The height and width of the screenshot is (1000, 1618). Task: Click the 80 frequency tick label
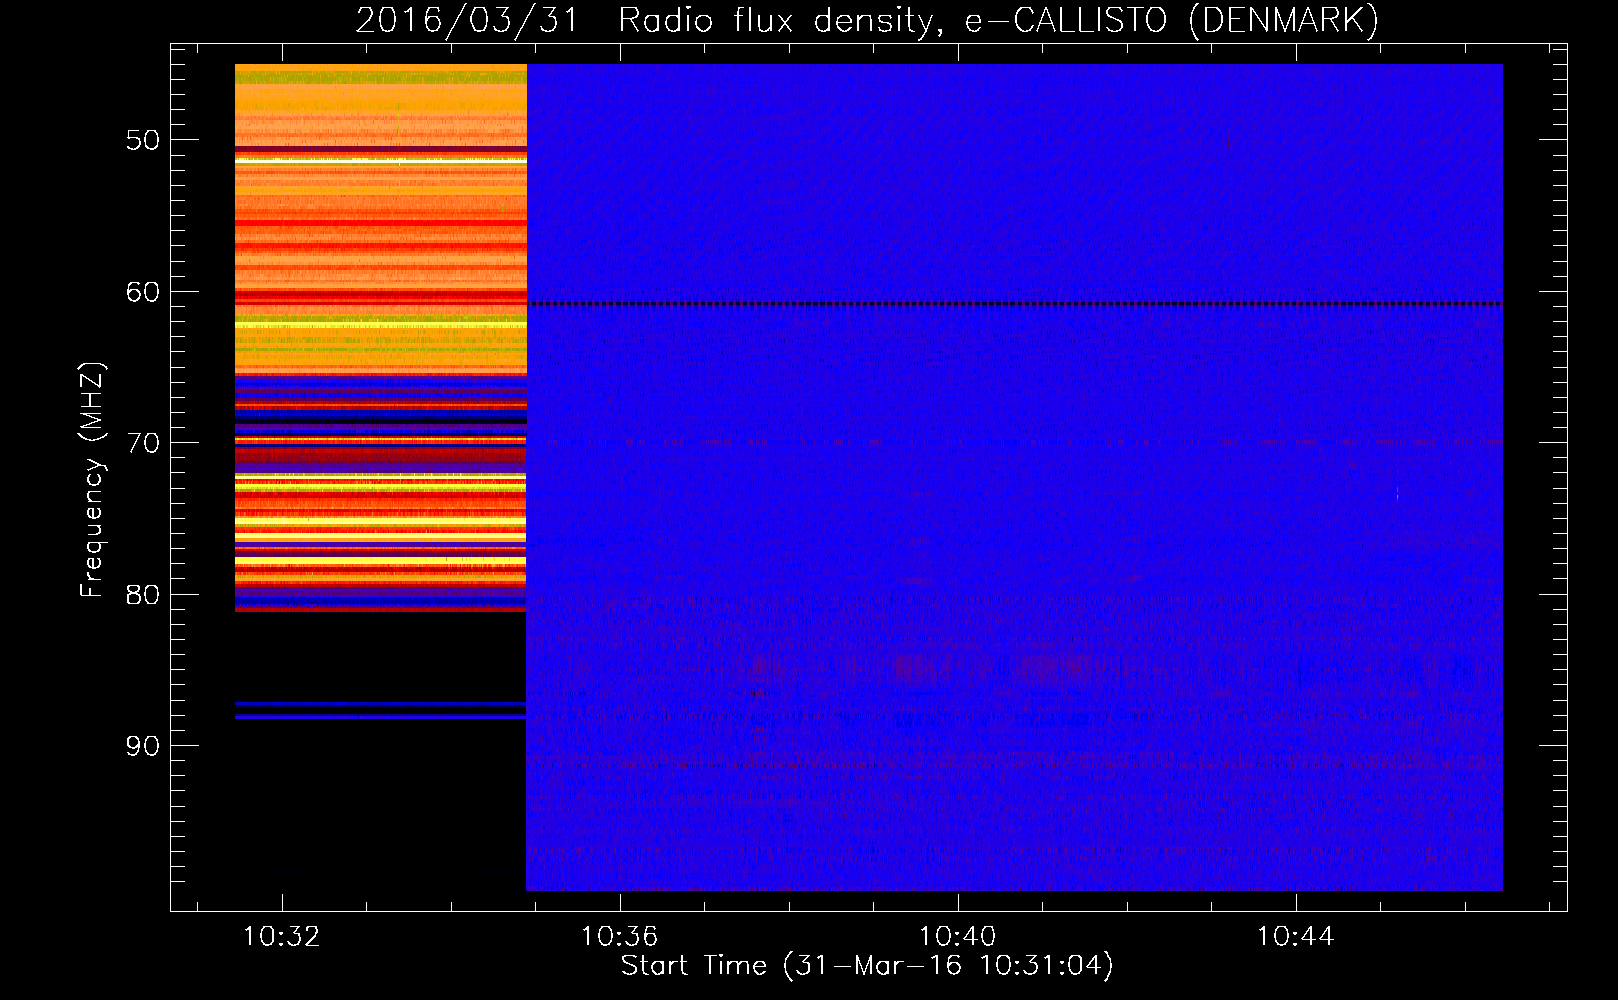143,595
